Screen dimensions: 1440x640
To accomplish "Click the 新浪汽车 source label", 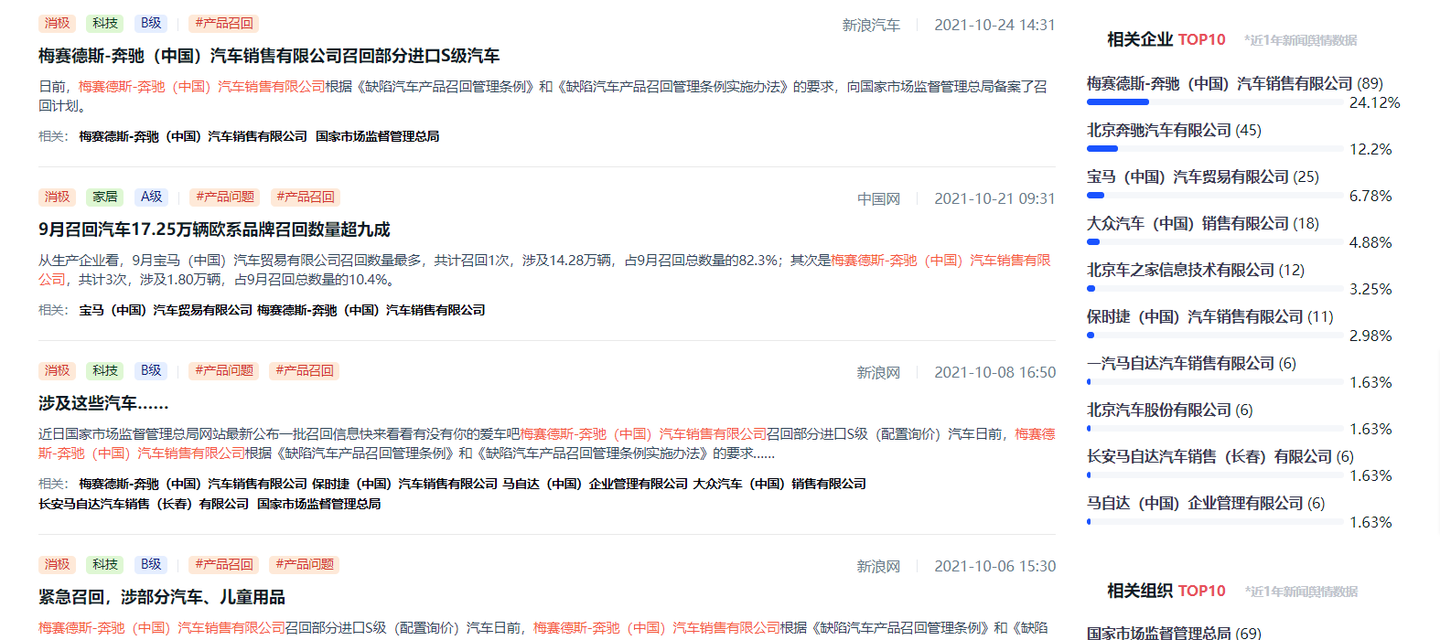I will tap(871, 25).
